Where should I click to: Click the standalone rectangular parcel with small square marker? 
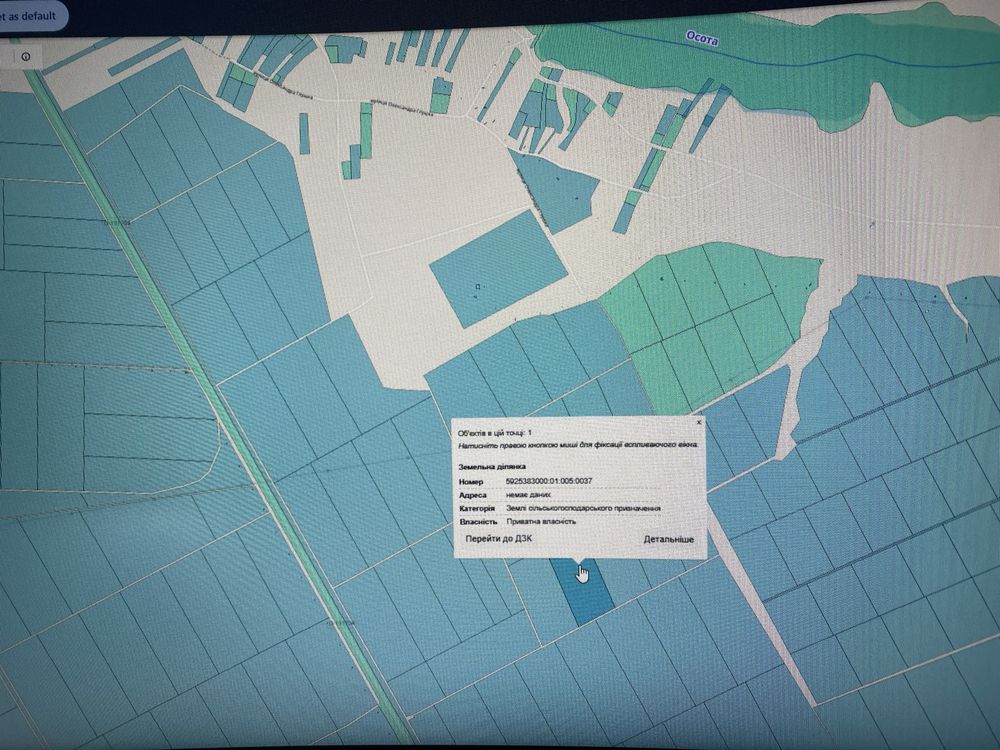point(498,268)
